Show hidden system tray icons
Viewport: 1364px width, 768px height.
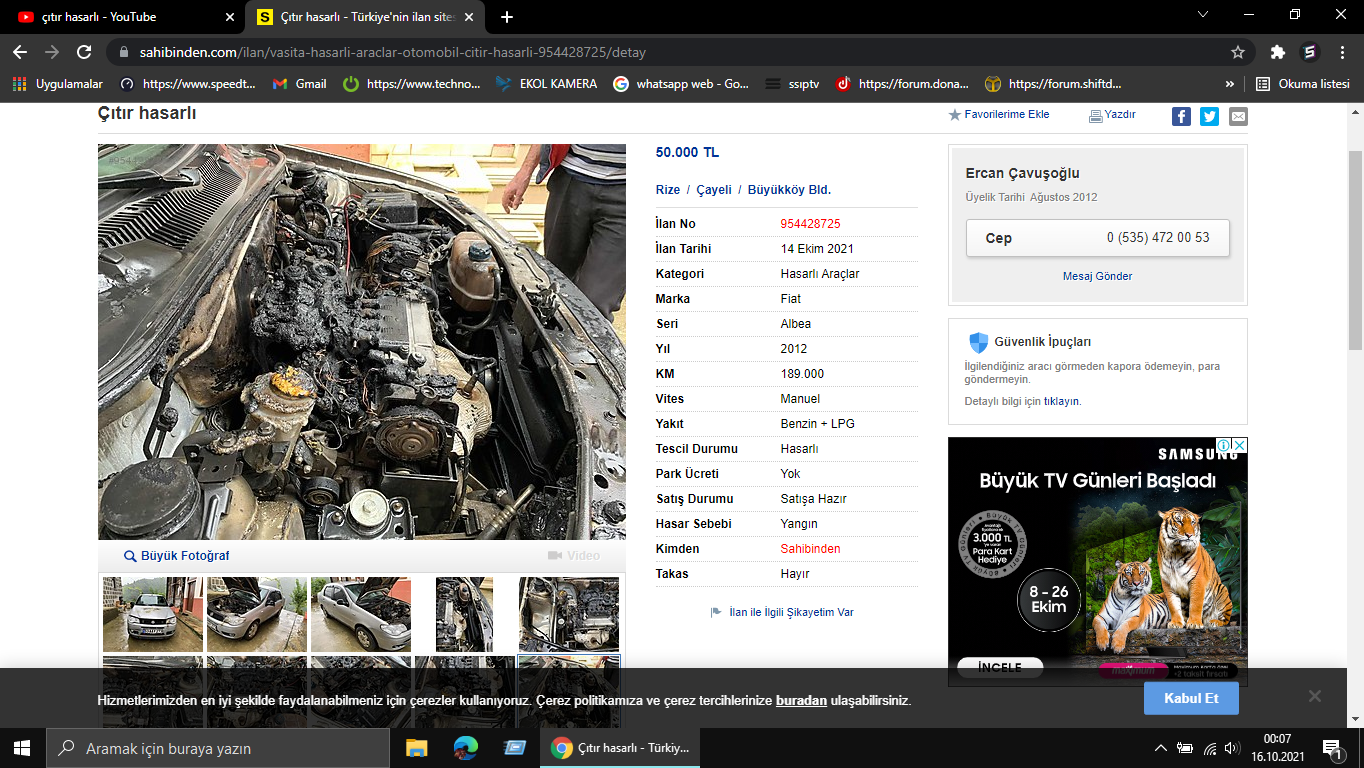pyautogui.click(x=1161, y=748)
